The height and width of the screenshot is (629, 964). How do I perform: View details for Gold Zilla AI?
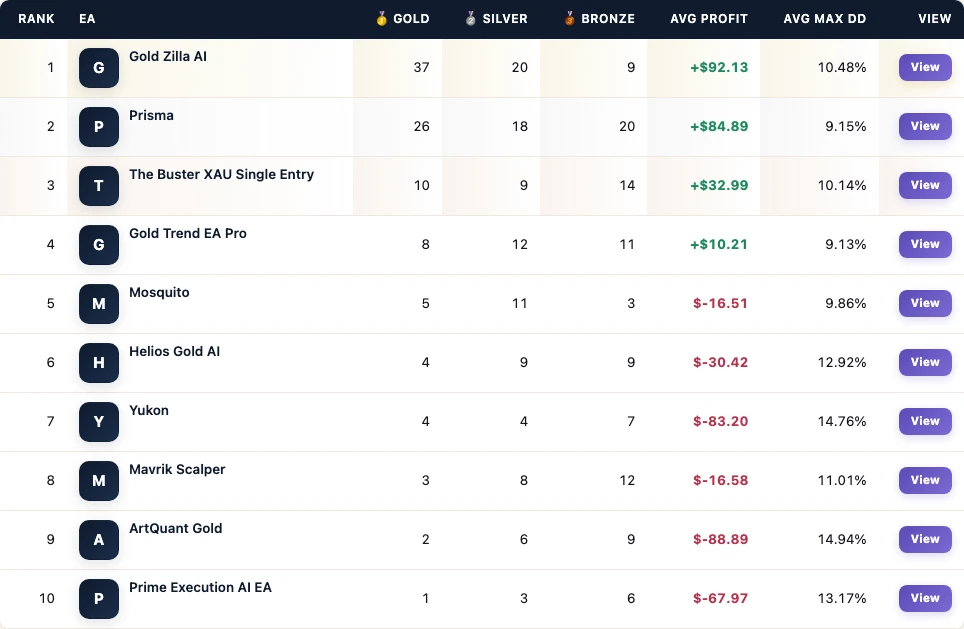925,67
